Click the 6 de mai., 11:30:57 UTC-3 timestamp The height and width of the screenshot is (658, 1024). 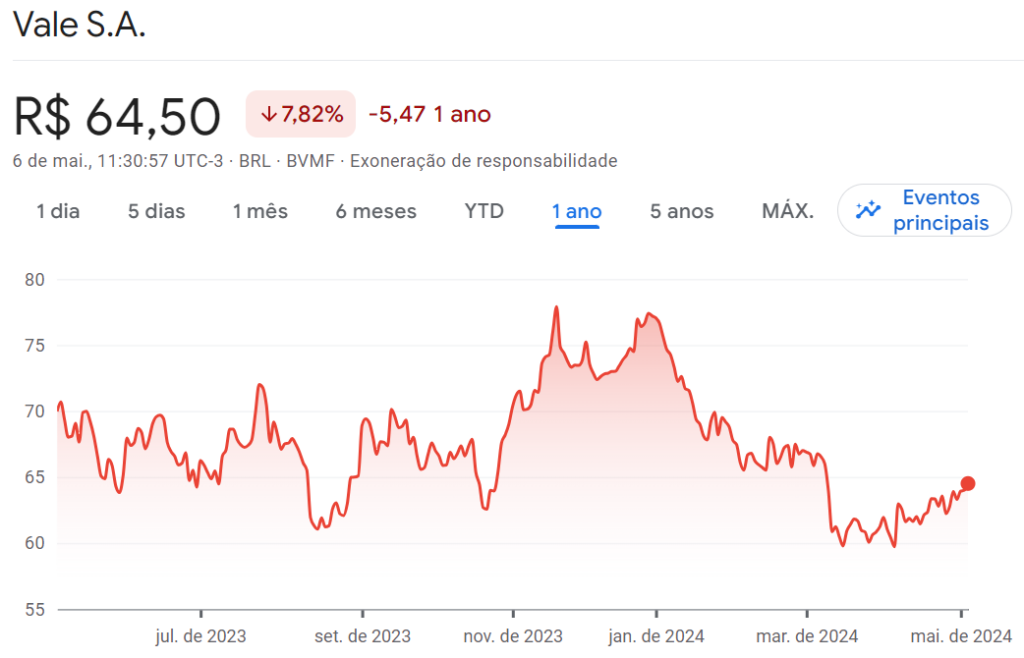[118, 161]
